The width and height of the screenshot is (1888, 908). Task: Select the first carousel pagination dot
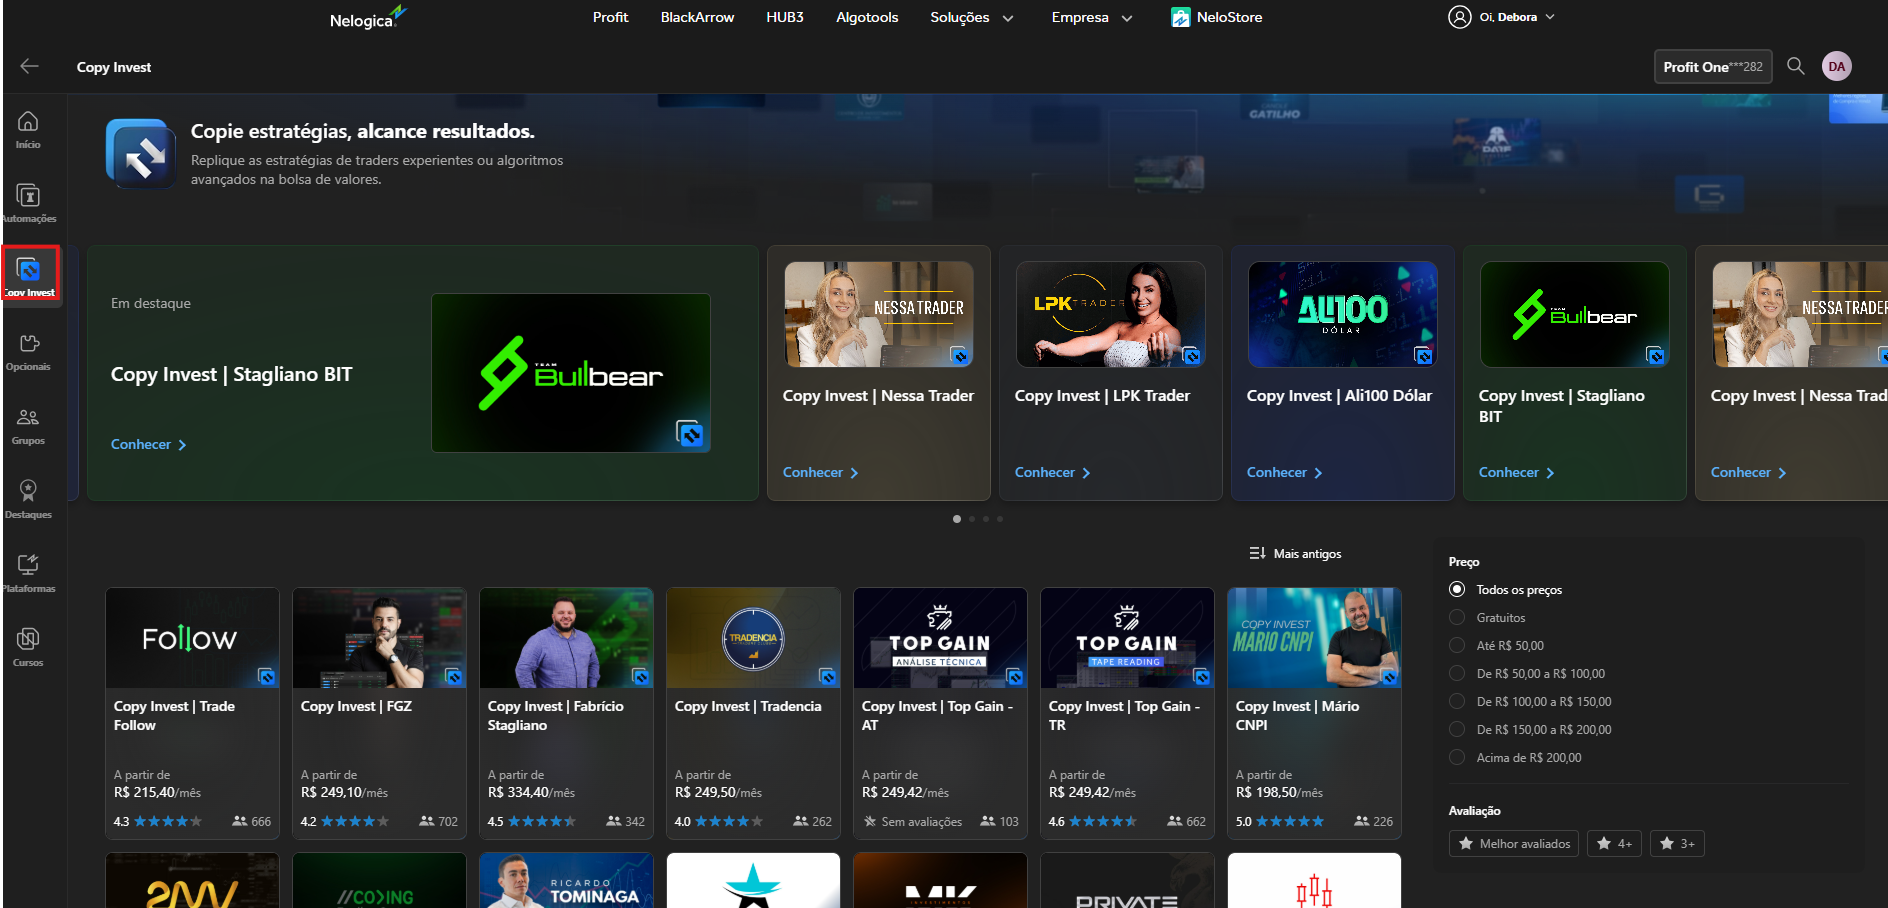(957, 519)
